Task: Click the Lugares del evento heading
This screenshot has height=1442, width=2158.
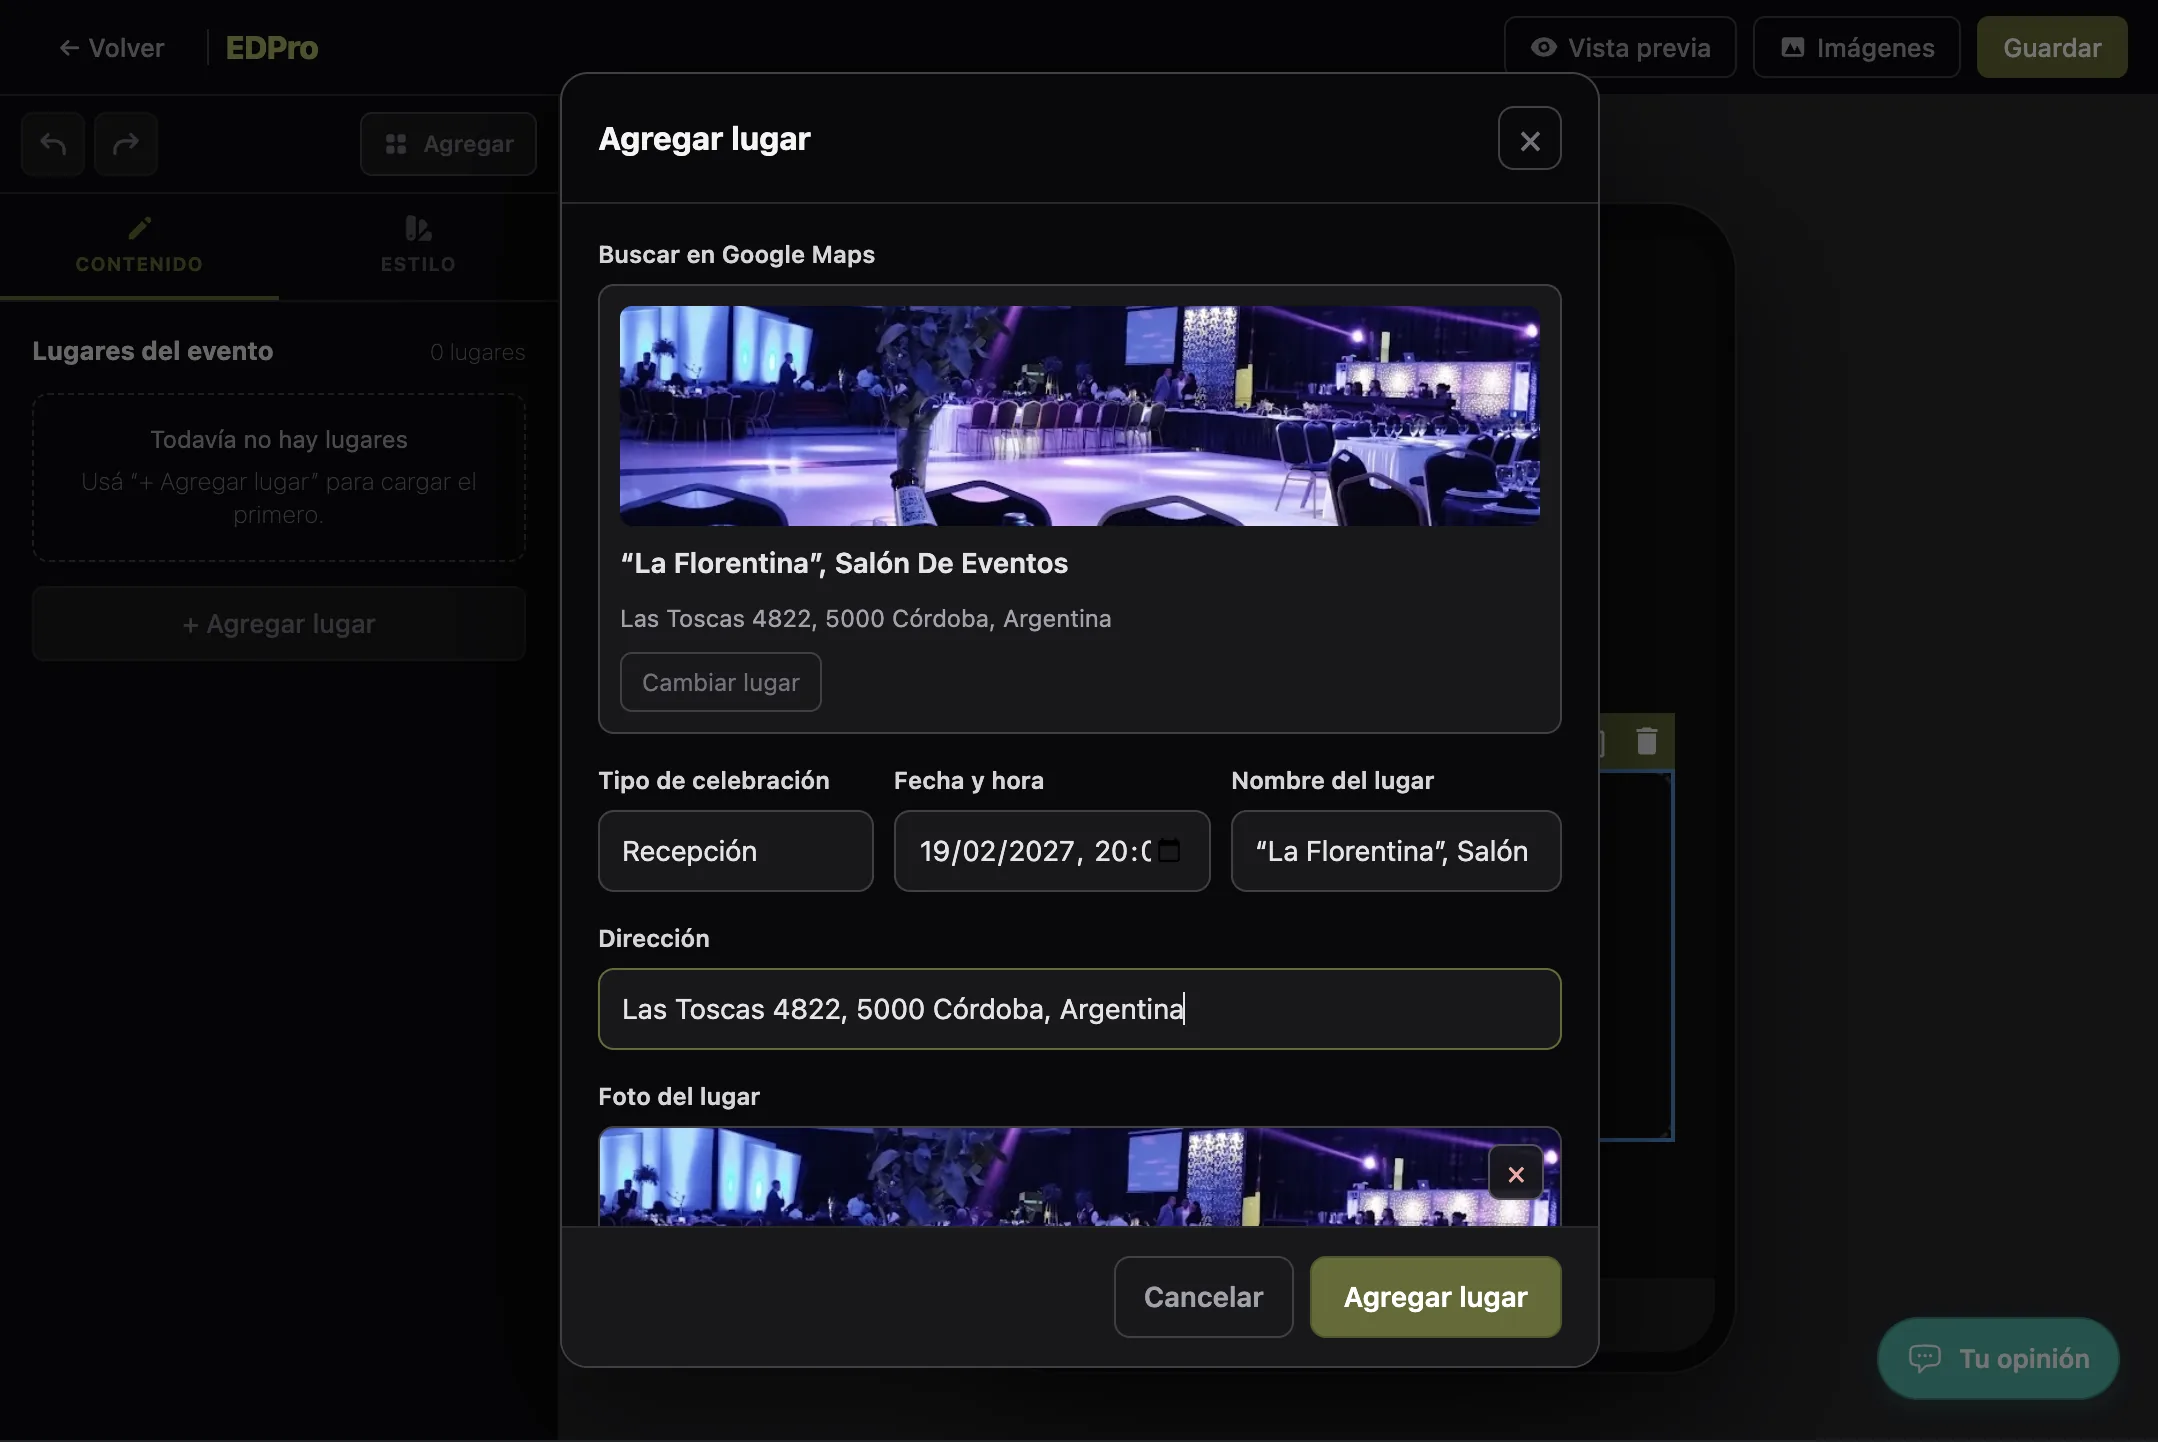Action: [152, 351]
